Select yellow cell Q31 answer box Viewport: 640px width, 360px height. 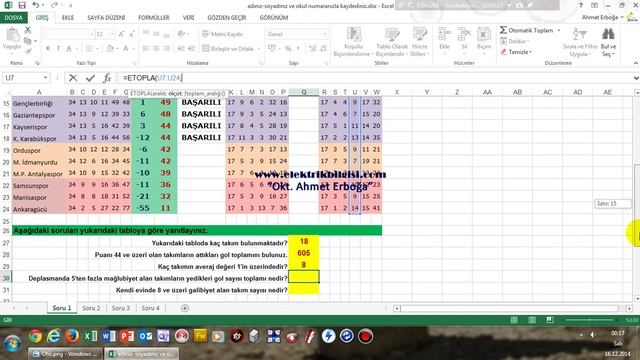point(304,290)
